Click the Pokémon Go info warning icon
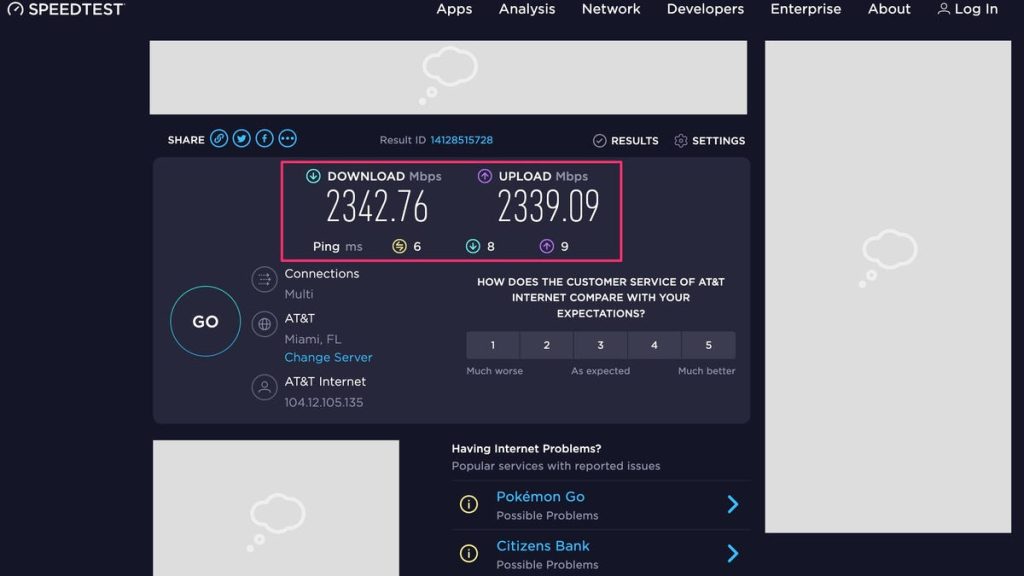The image size is (1024, 576). pyautogui.click(x=468, y=504)
